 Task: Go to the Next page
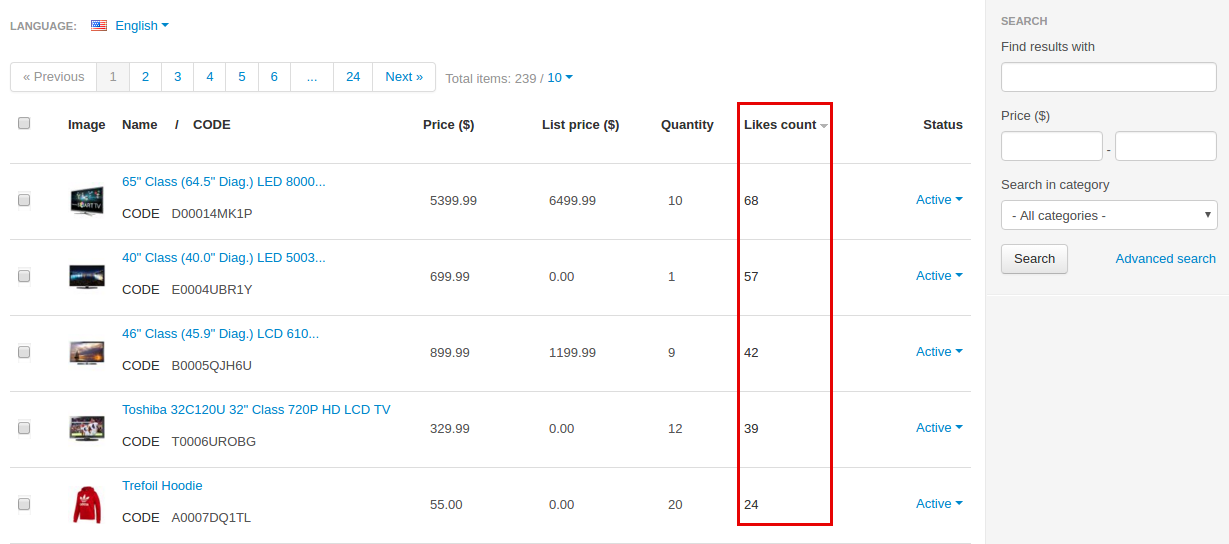[x=404, y=77]
